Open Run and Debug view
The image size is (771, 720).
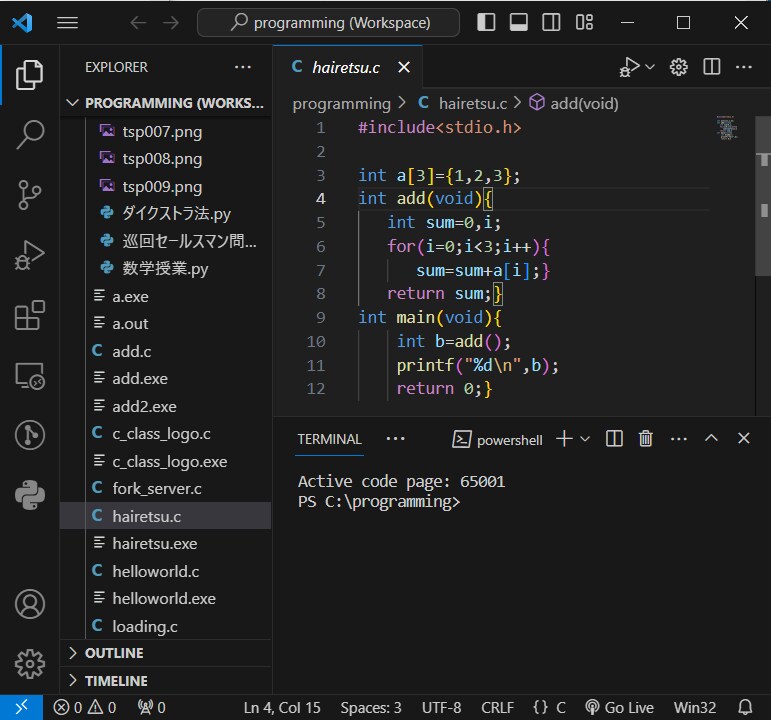tap(30, 255)
